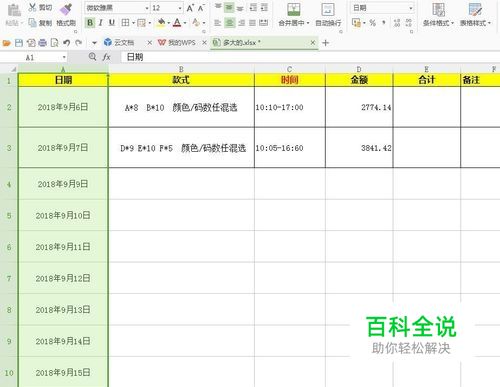Click the Name Box showing A1
Viewport: 500px width, 387px height.
pyautogui.click(x=33, y=57)
